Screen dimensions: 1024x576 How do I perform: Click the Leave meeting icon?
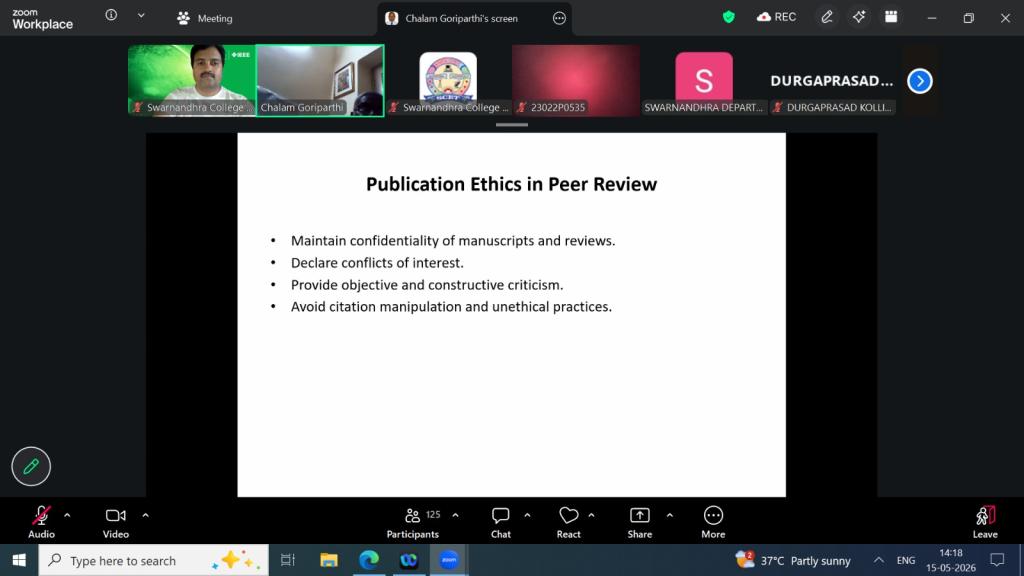tap(985, 515)
